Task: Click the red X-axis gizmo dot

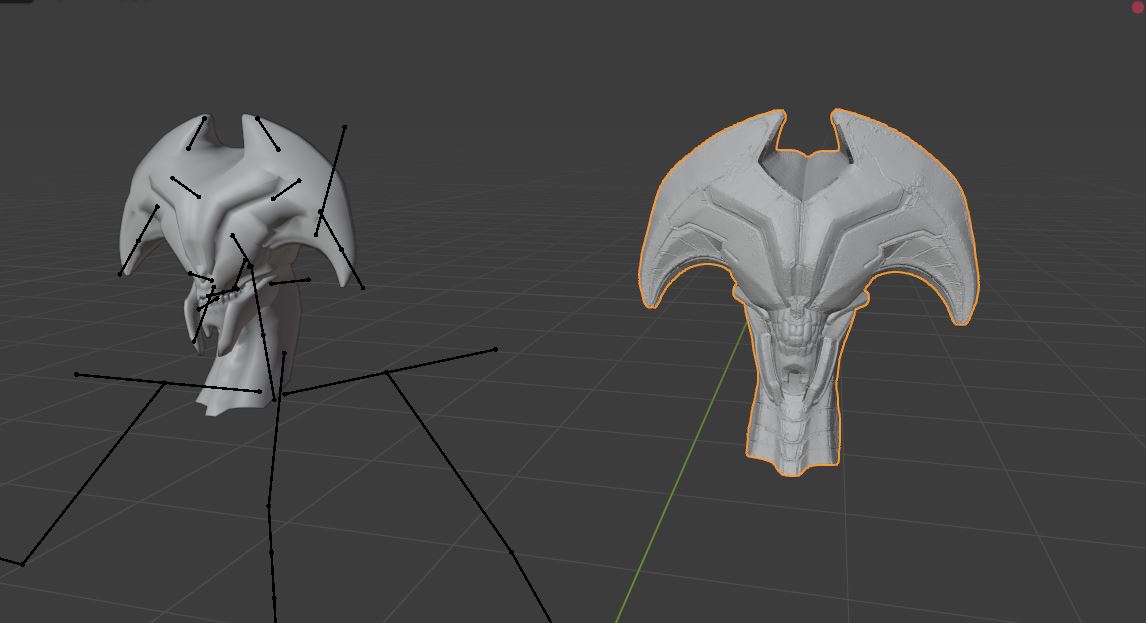Action: click(x=1138, y=5)
